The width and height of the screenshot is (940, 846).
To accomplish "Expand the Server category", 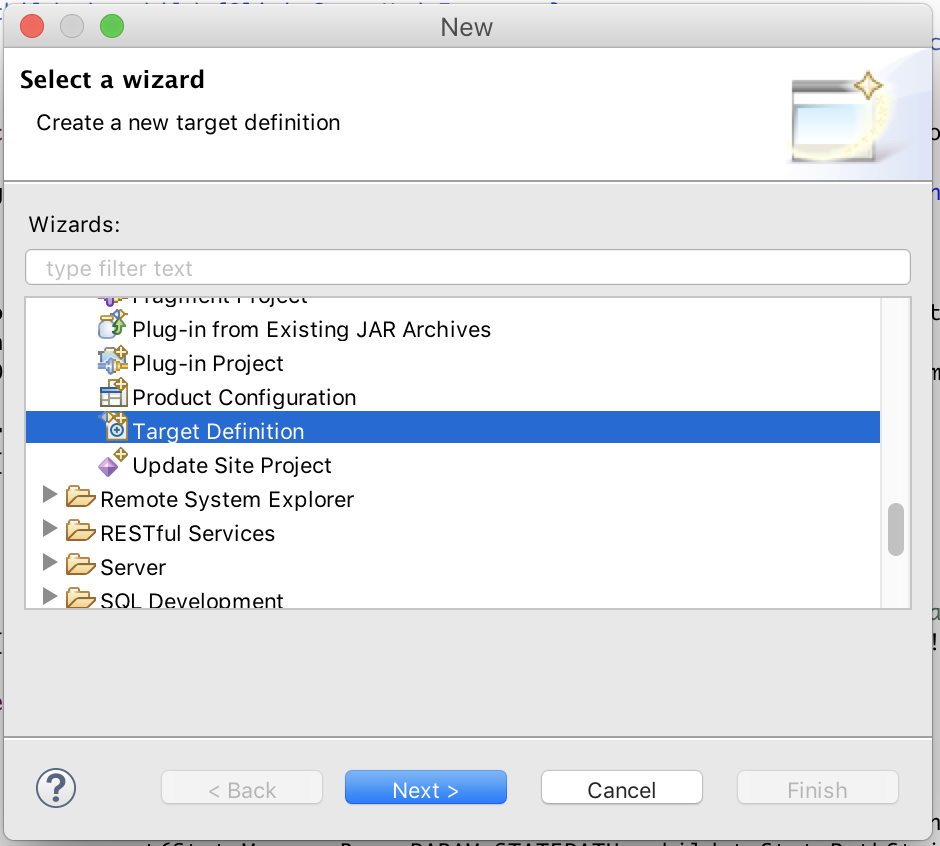I will pos(50,565).
